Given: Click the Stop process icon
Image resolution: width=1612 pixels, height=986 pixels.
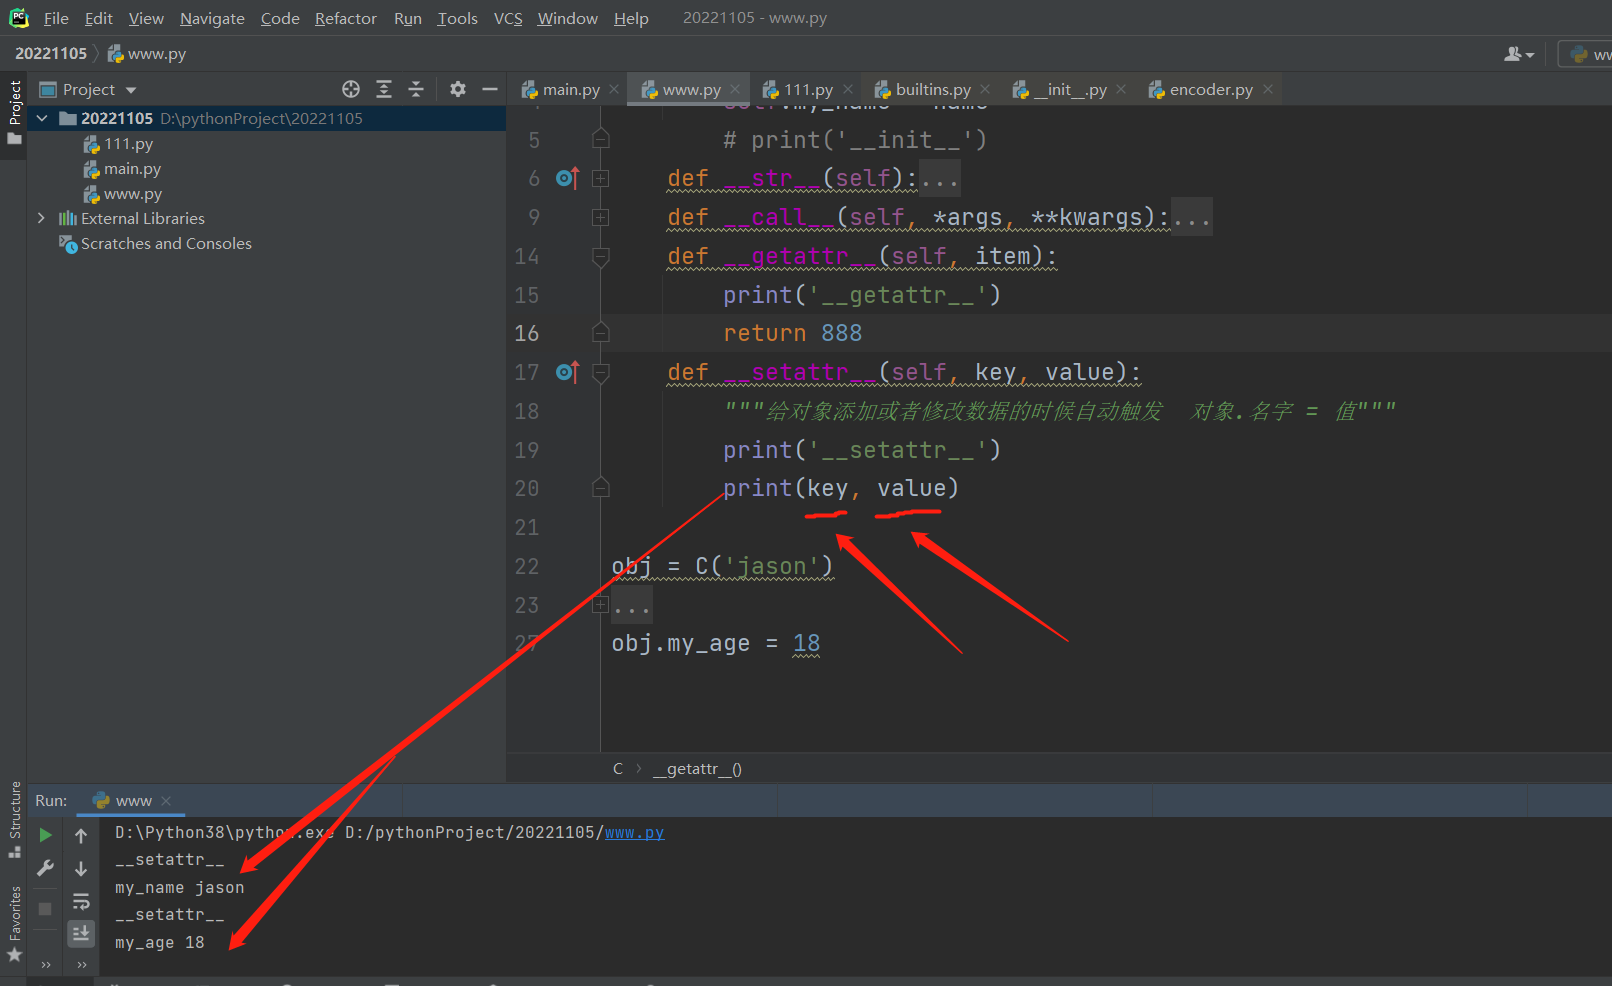Looking at the screenshot, I should (45, 909).
